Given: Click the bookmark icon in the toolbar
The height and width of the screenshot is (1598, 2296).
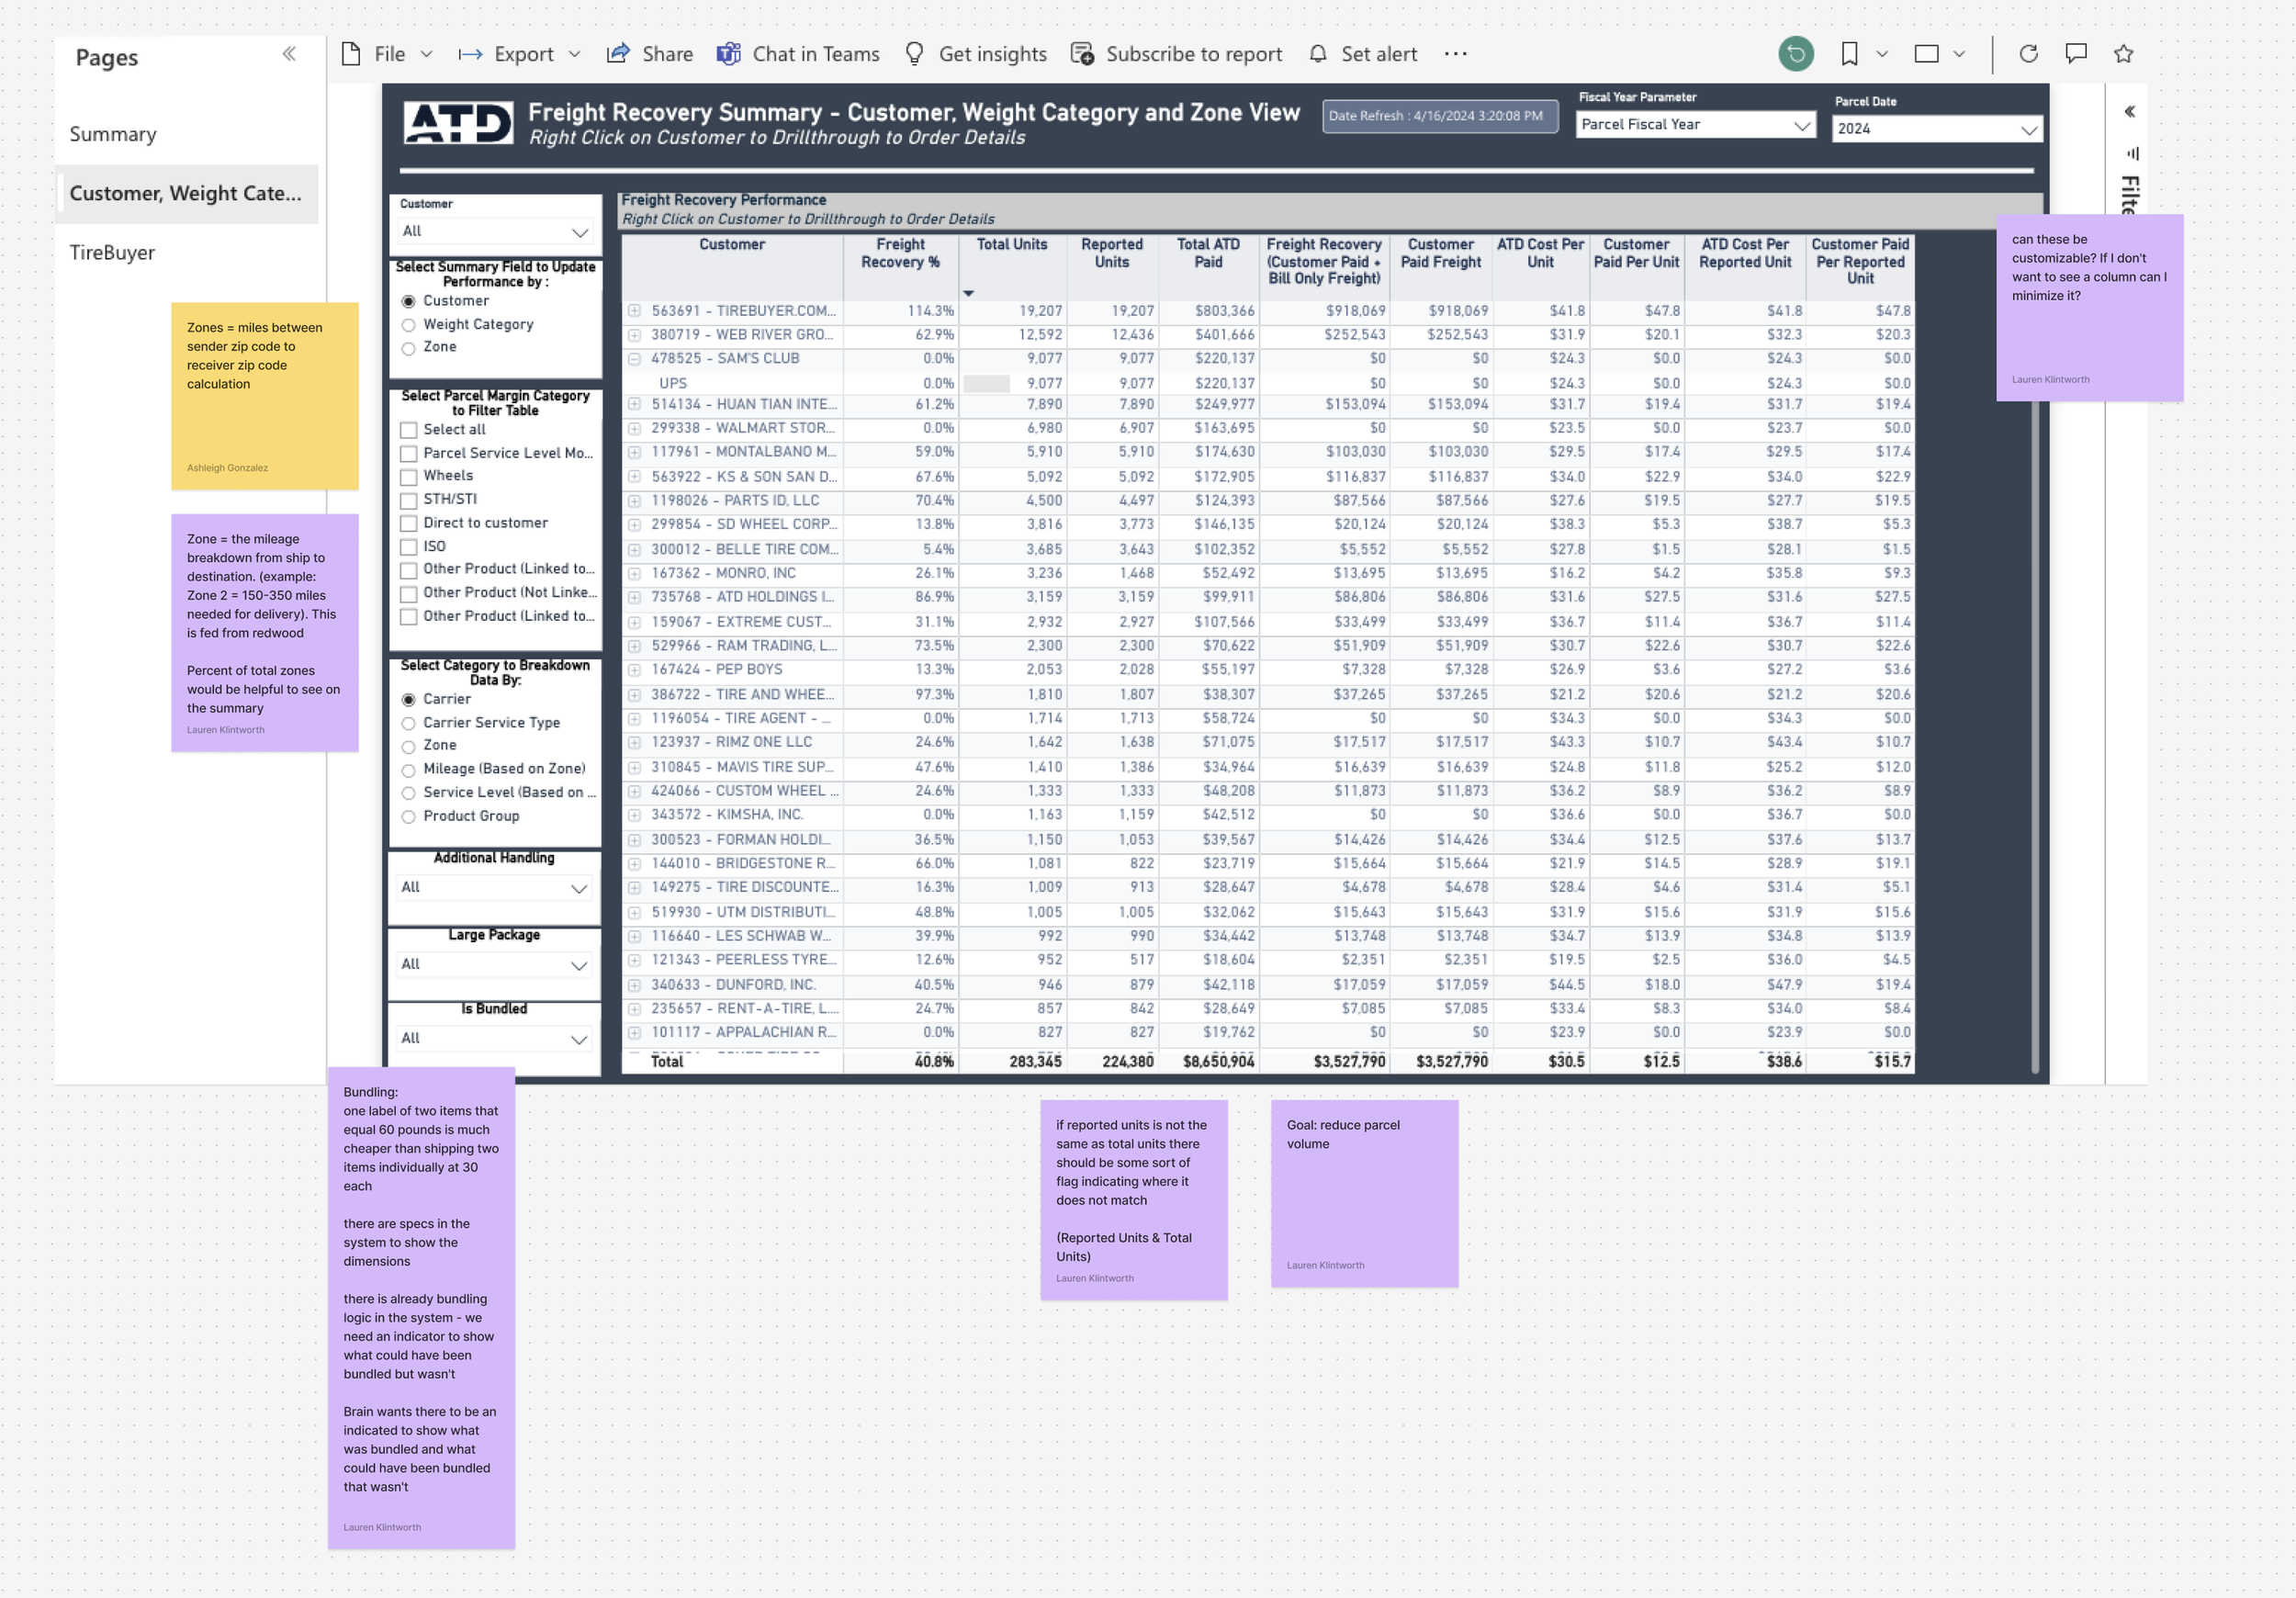Looking at the screenshot, I should pyautogui.click(x=1848, y=54).
